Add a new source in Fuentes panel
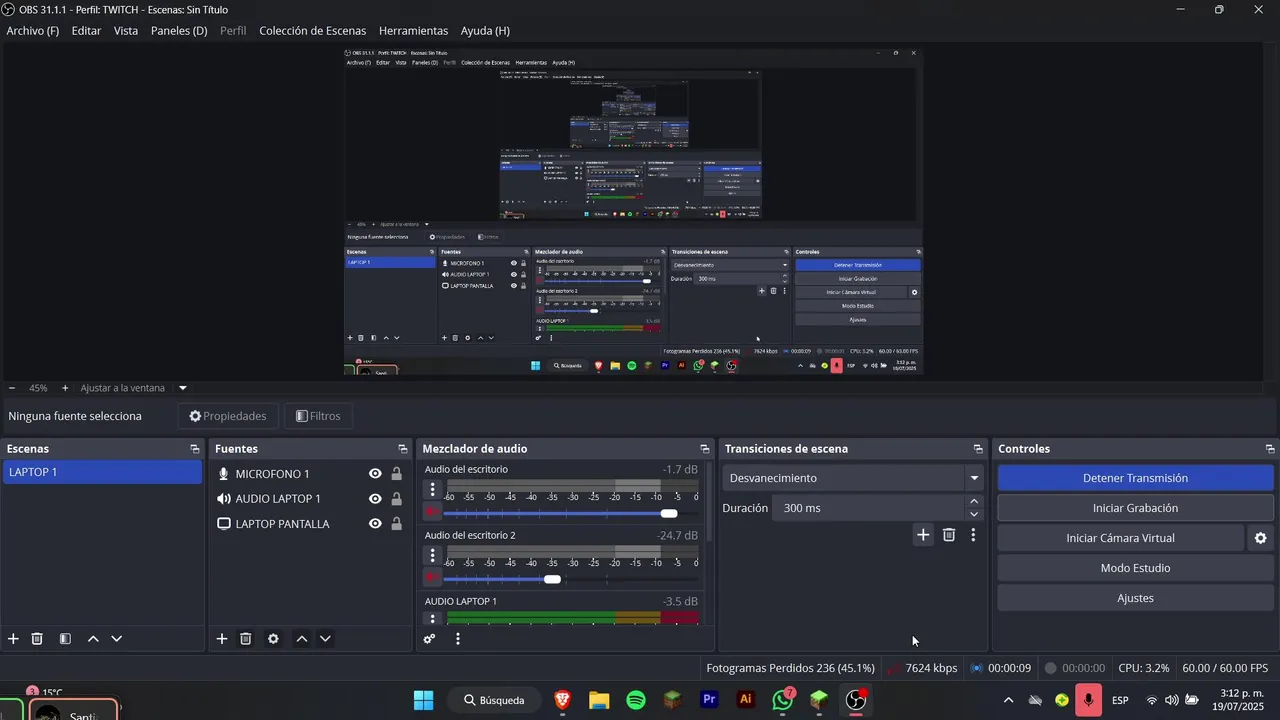This screenshot has width=1280, height=720. pos(222,639)
